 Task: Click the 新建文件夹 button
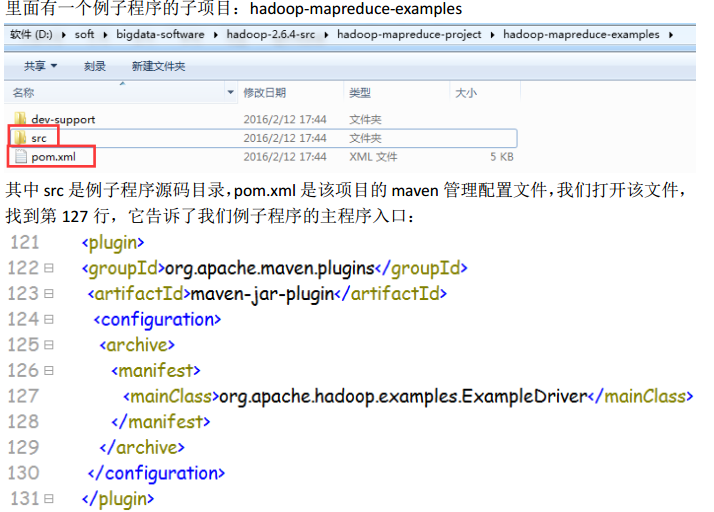click(x=158, y=66)
